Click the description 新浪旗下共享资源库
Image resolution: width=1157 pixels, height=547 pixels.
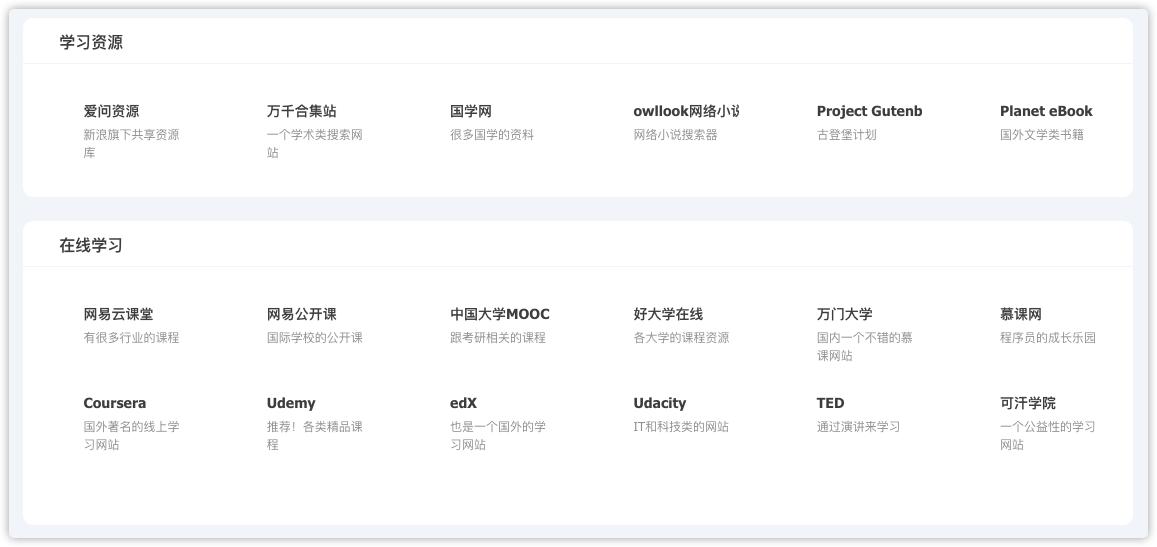tap(131, 144)
